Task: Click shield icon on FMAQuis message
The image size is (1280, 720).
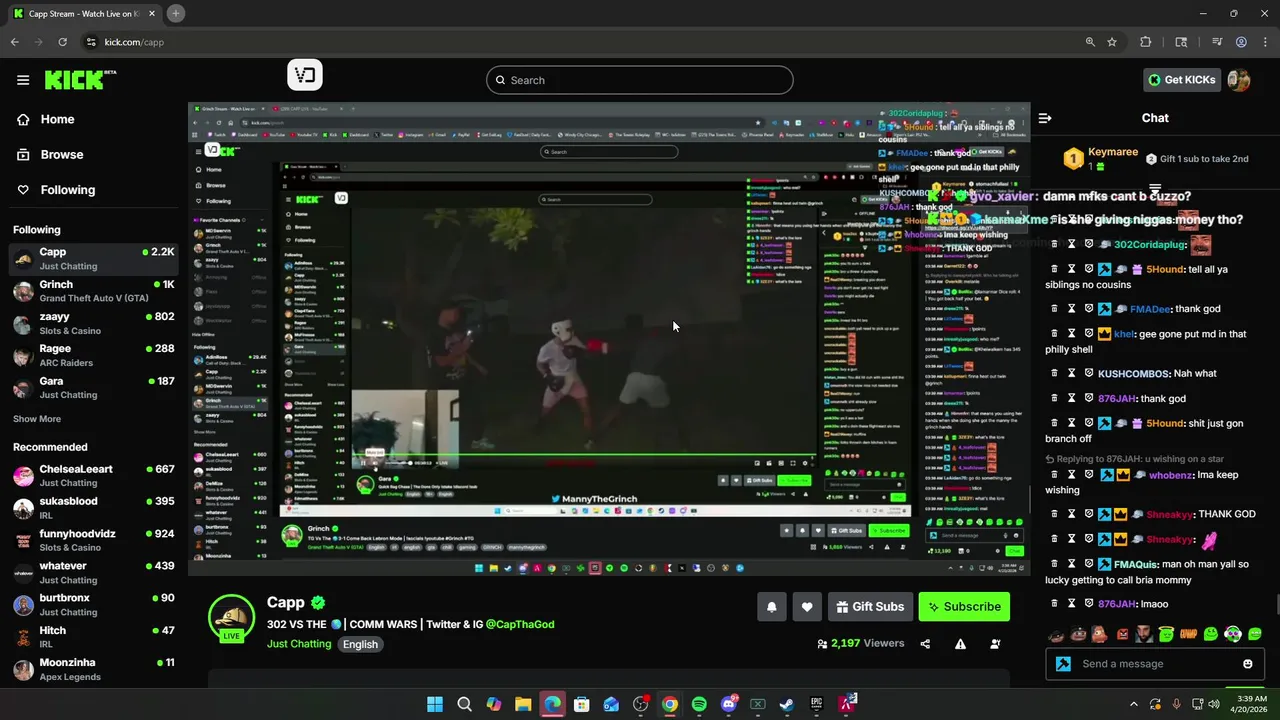Action: click(1089, 564)
